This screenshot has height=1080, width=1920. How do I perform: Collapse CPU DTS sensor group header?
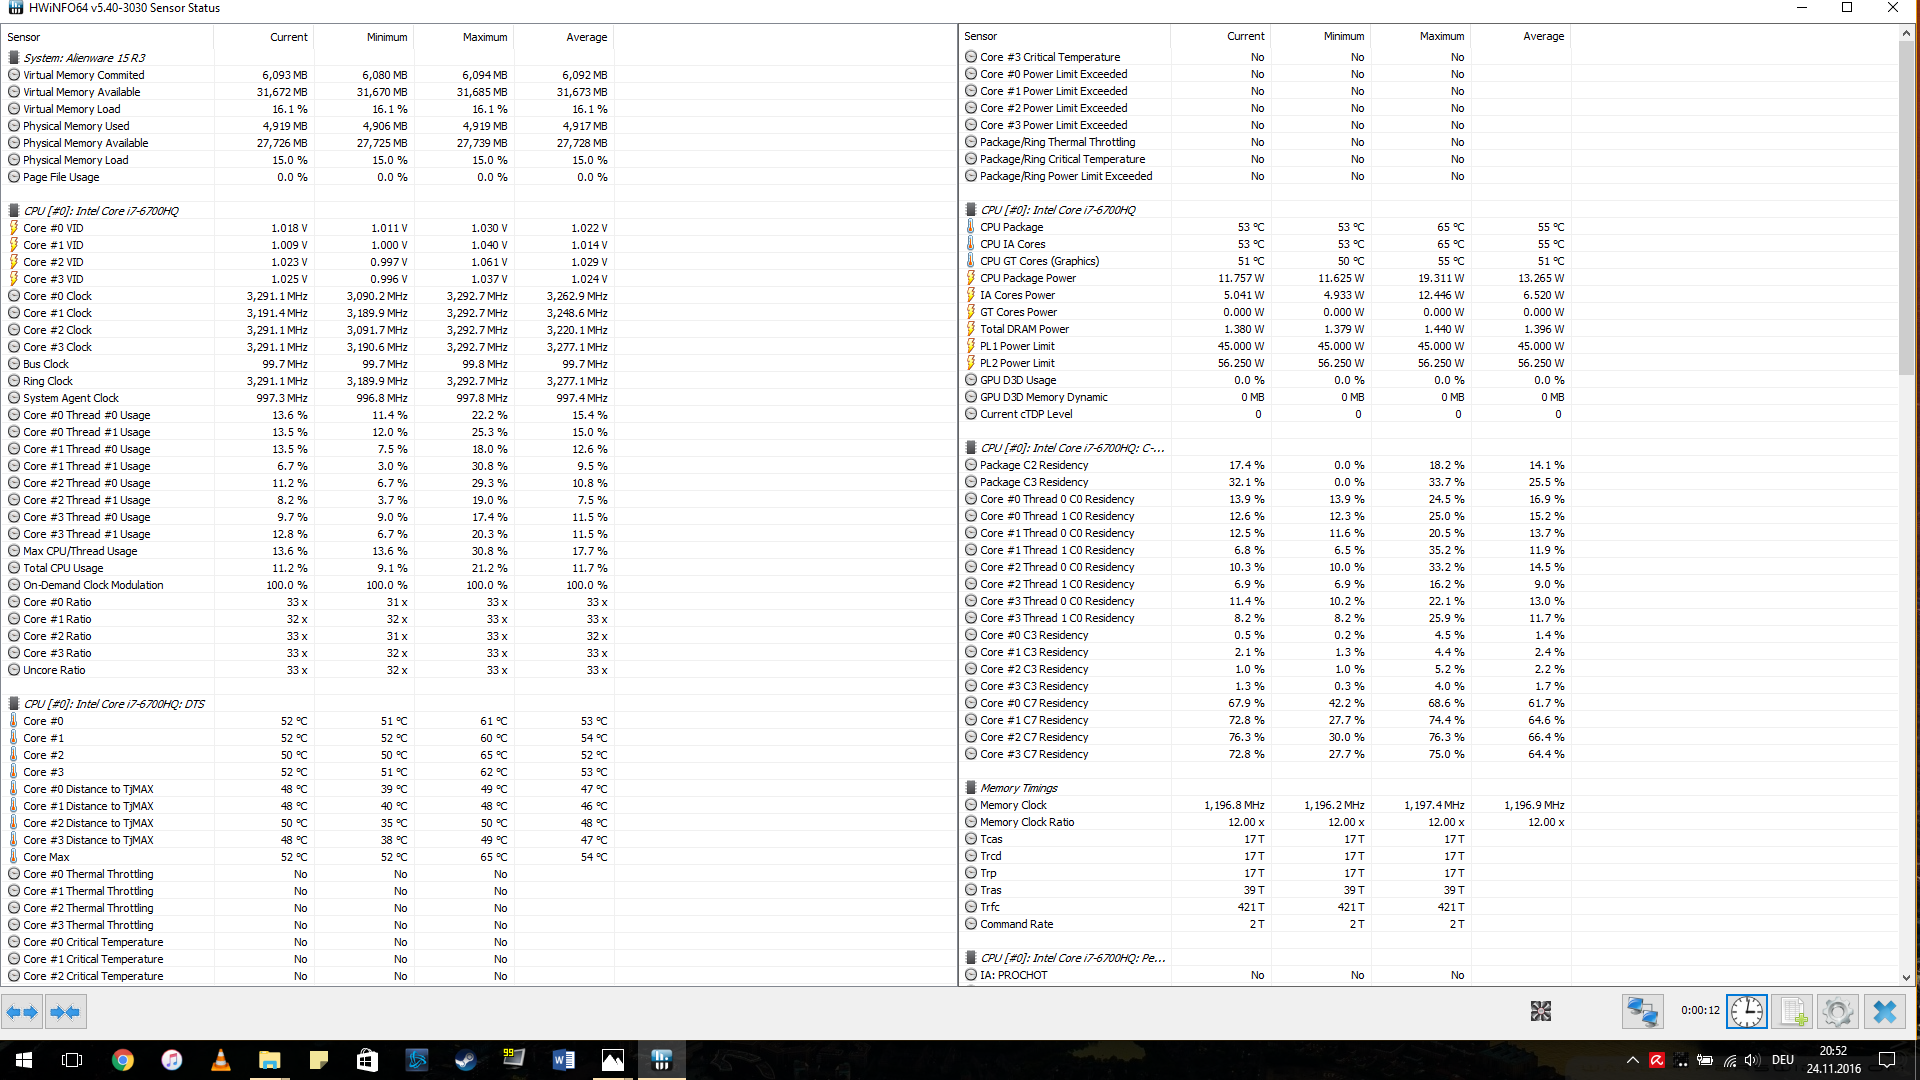(114, 704)
